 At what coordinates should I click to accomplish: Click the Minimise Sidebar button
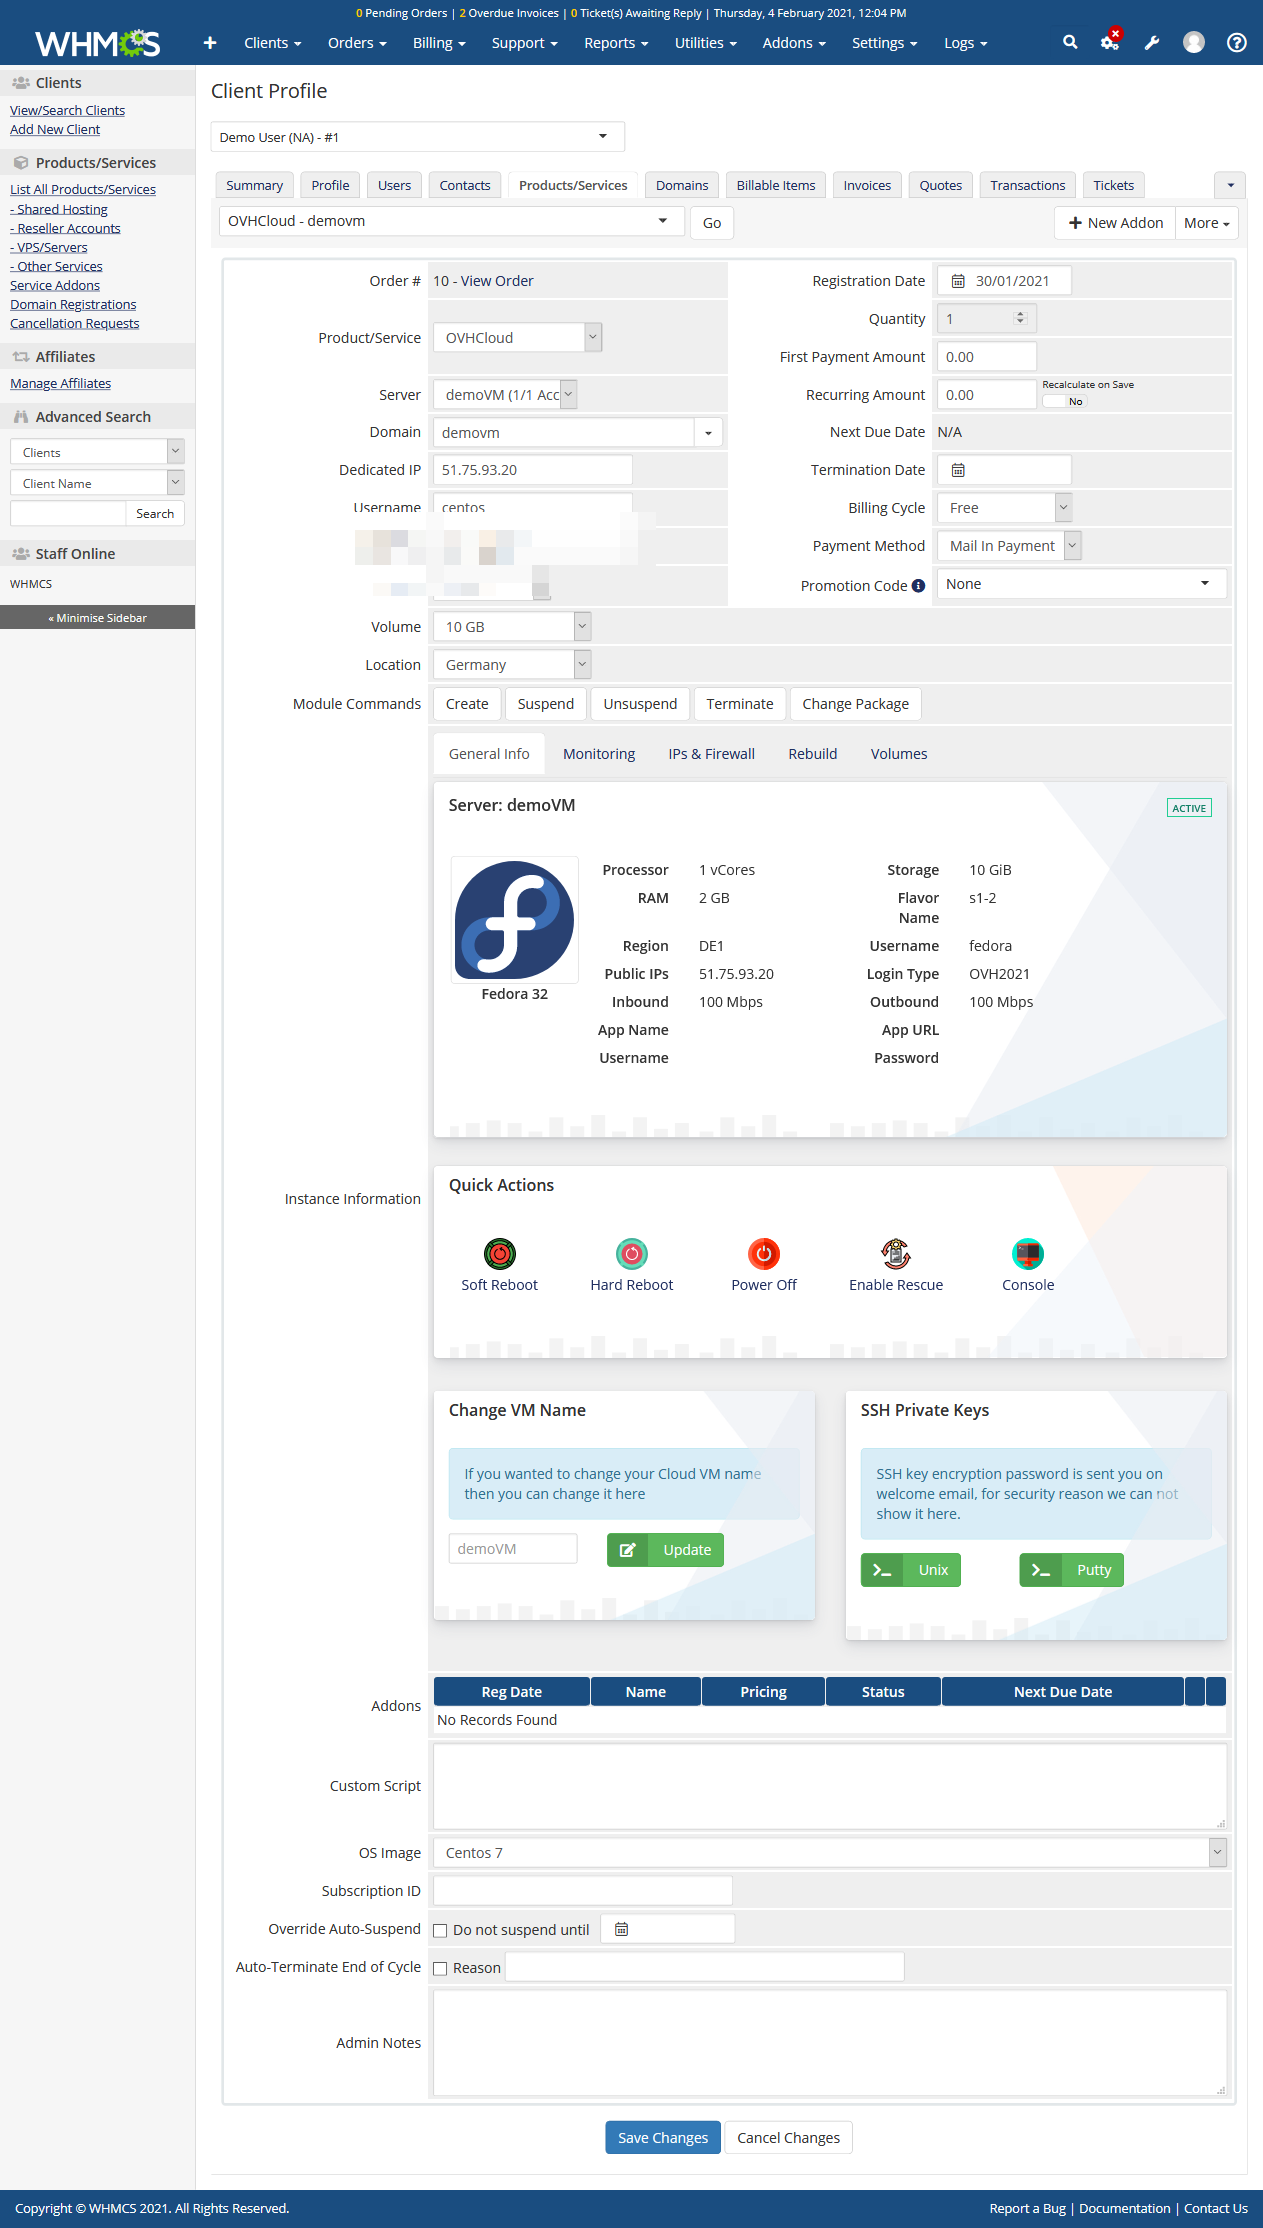pos(97,617)
